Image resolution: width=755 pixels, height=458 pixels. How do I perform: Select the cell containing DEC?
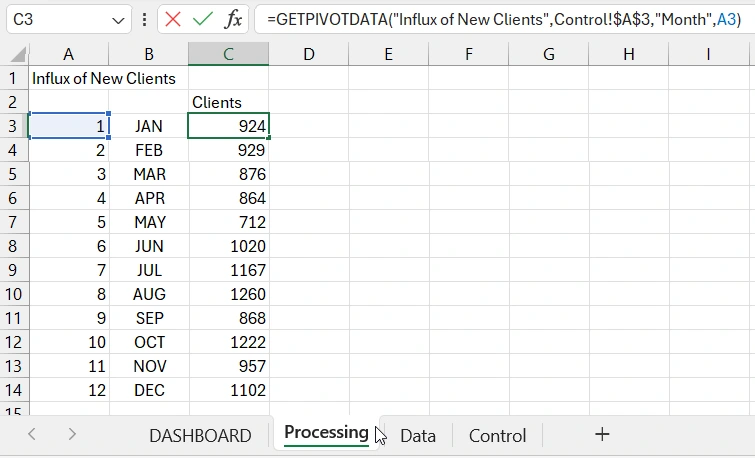[149, 390]
